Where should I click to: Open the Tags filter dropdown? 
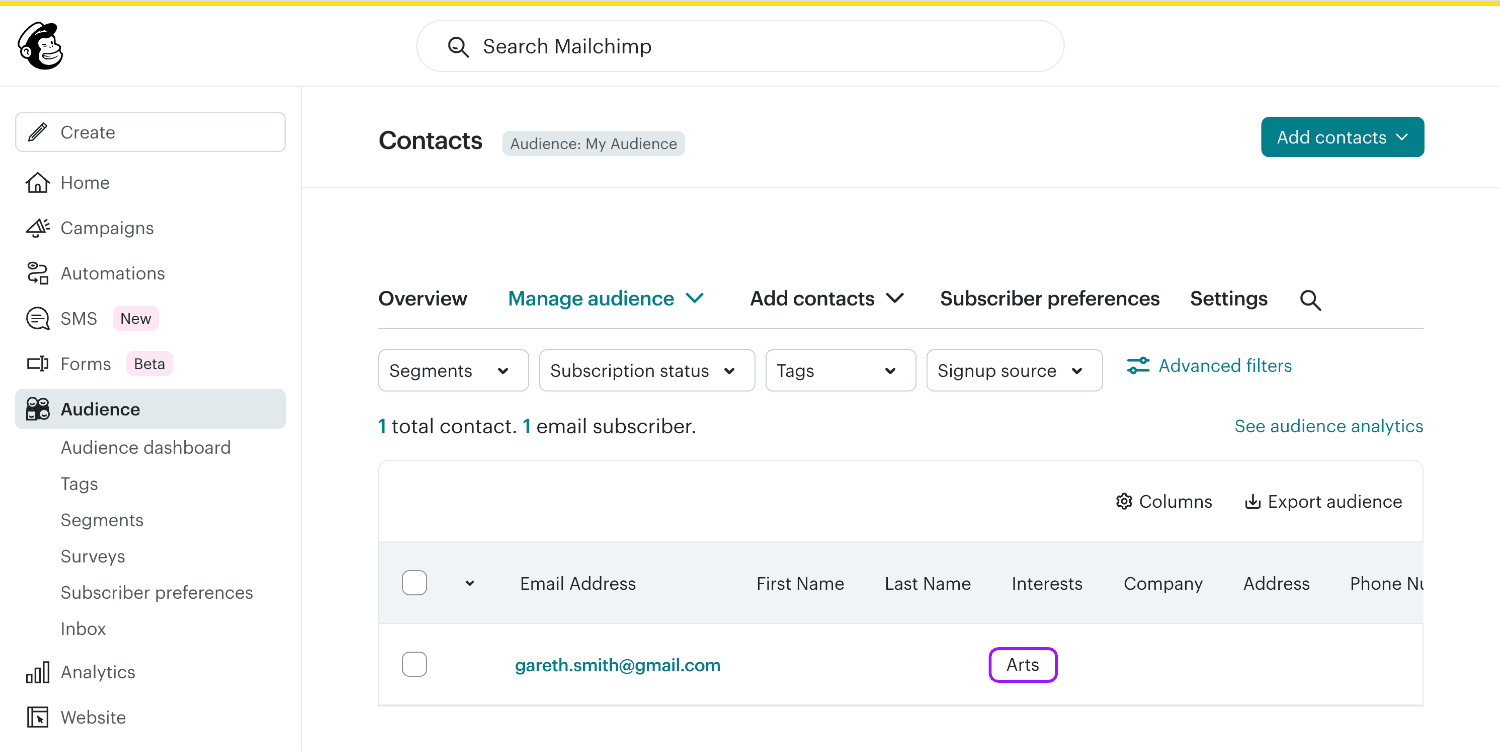(841, 370)
